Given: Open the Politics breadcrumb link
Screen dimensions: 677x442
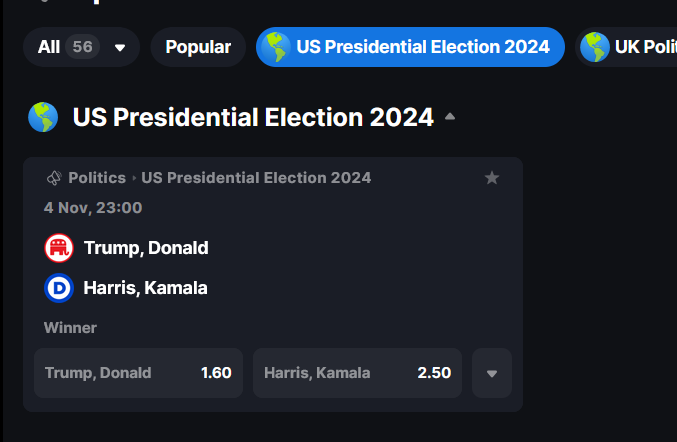Looking at the screenshot, I should coord(97,178).
